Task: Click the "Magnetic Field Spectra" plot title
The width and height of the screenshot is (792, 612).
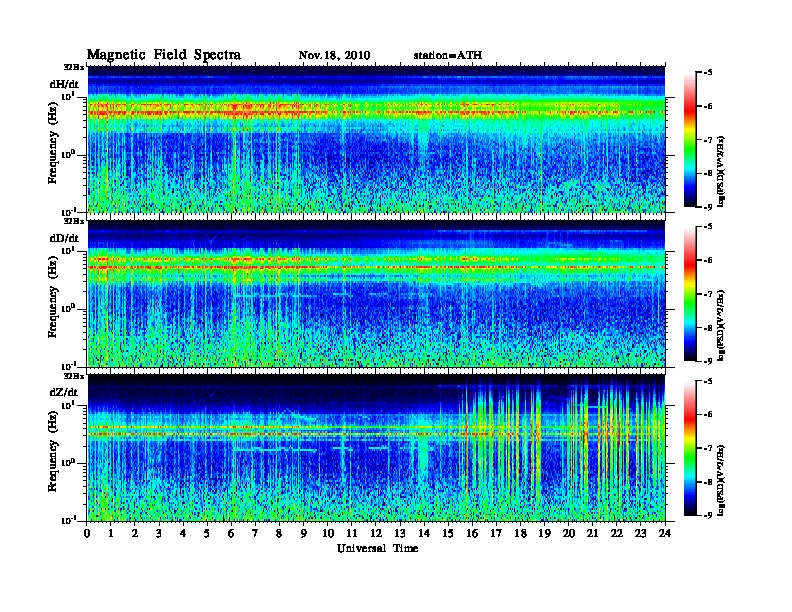Action: point(164,55)
